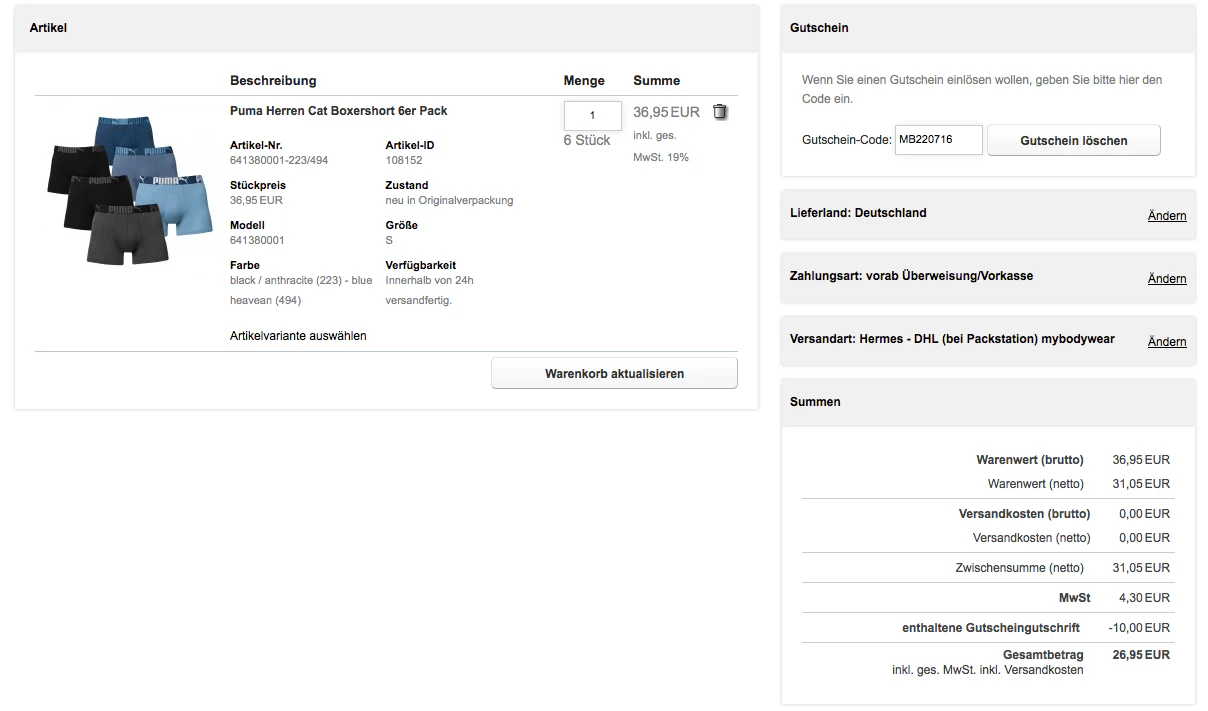The height and width of the screenshot is (711, 1208).
Task: Click the Versandkosten (brutto) amount
Action: pos(1144,514)
